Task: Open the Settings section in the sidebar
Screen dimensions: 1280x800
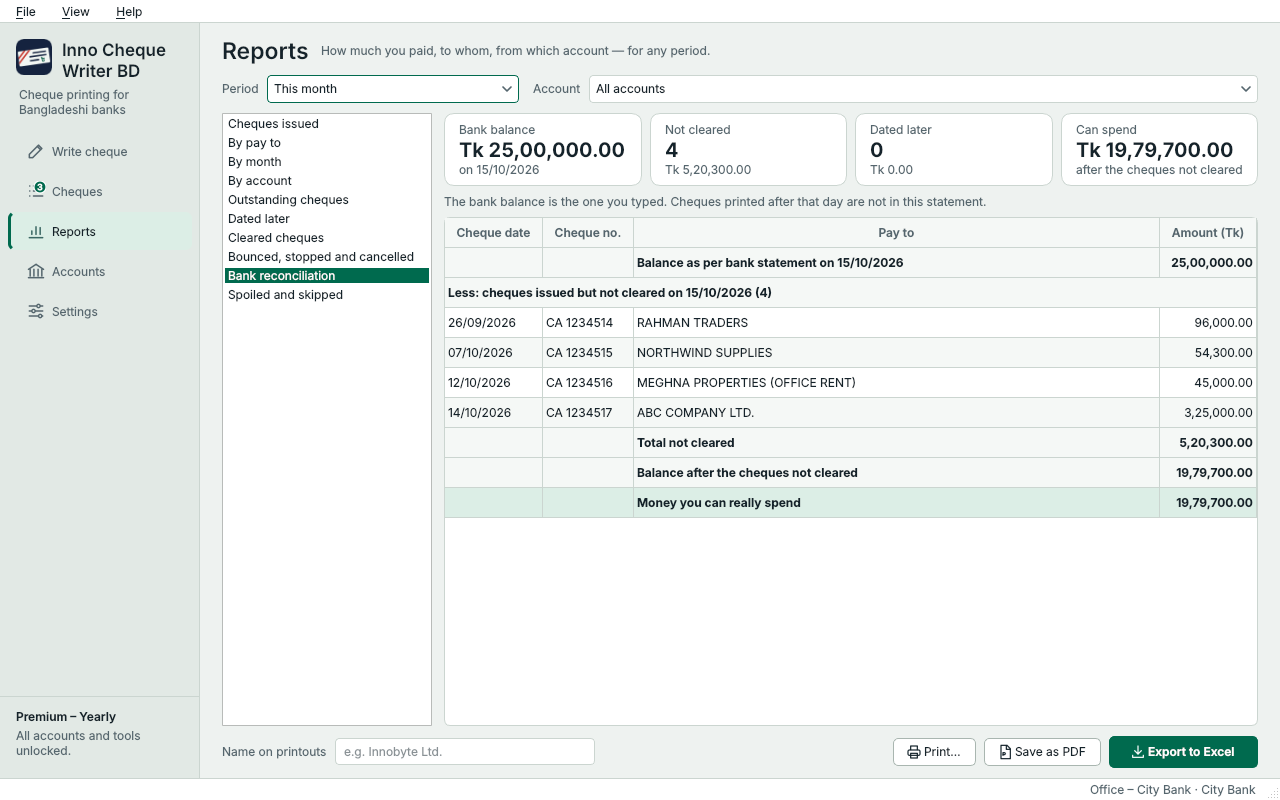Action: coord(100,312)
